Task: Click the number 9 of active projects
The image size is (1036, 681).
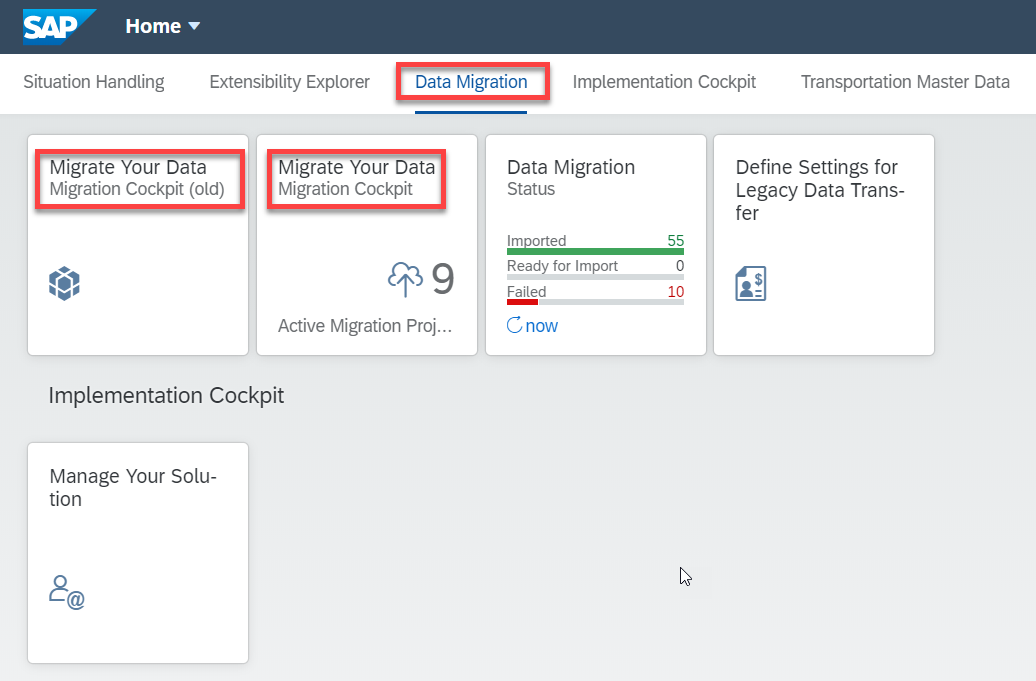Action: point(443,279)
